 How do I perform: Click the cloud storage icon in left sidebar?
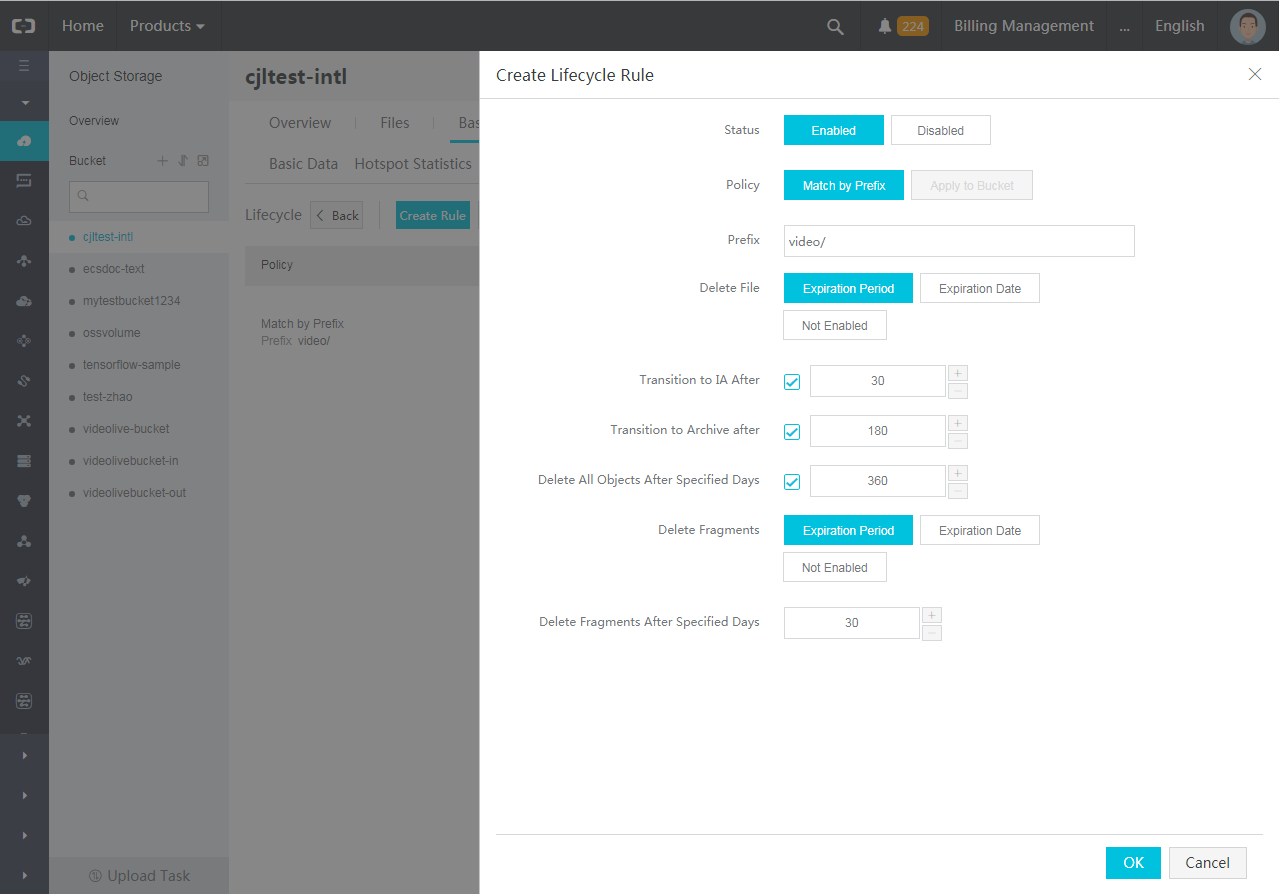(x=24, y=141)
